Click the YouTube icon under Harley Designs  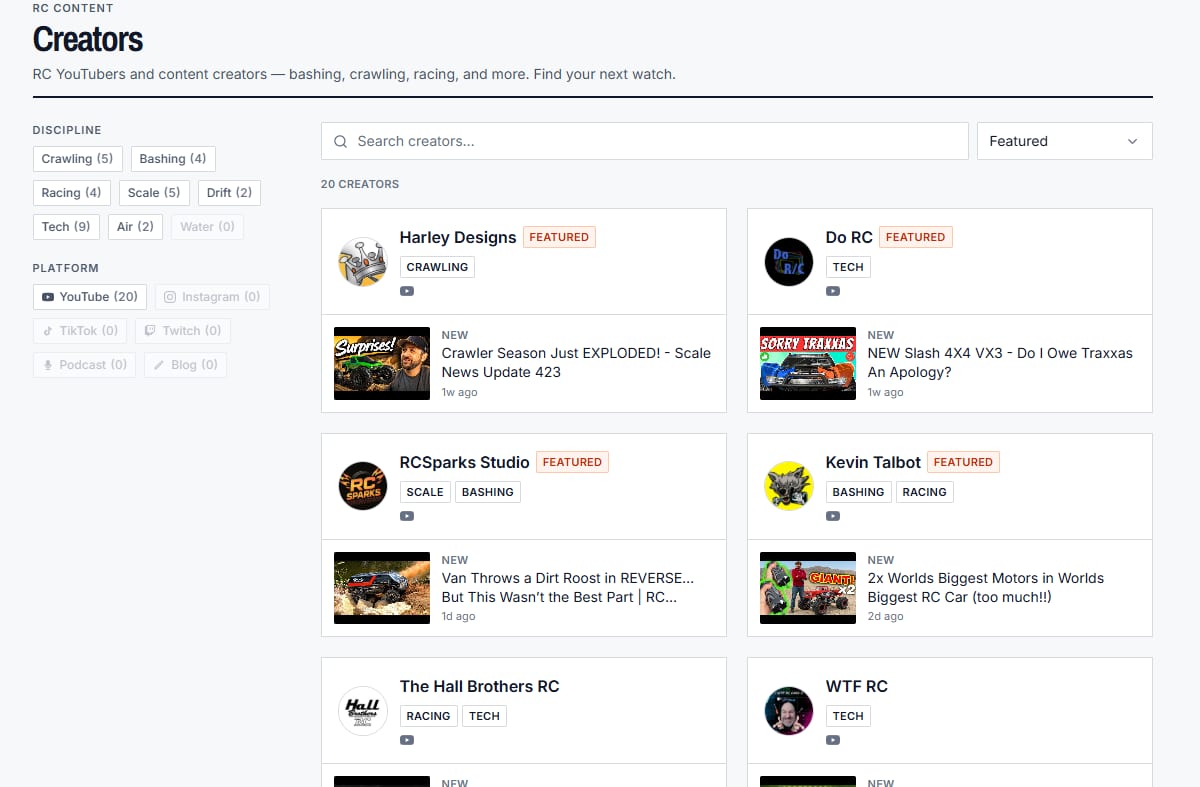[x=407, y=291]
